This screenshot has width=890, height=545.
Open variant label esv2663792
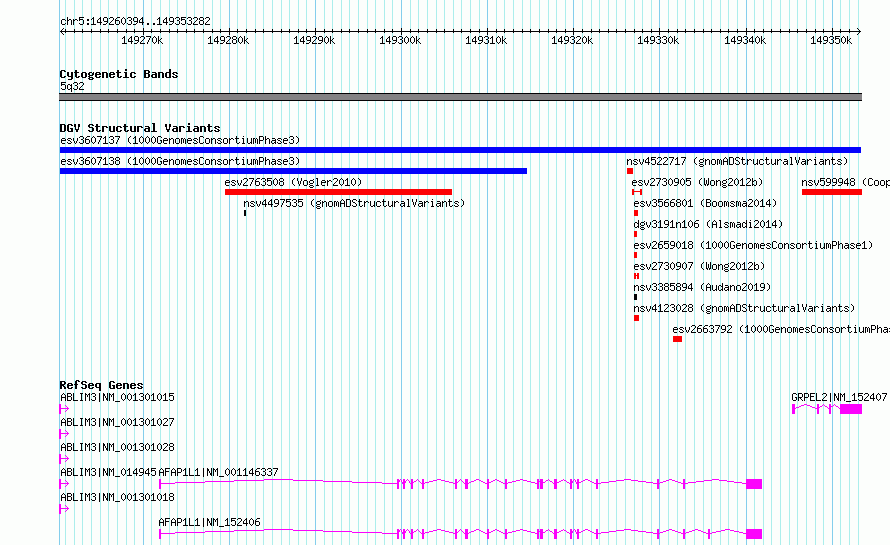(x=703, y=329)
